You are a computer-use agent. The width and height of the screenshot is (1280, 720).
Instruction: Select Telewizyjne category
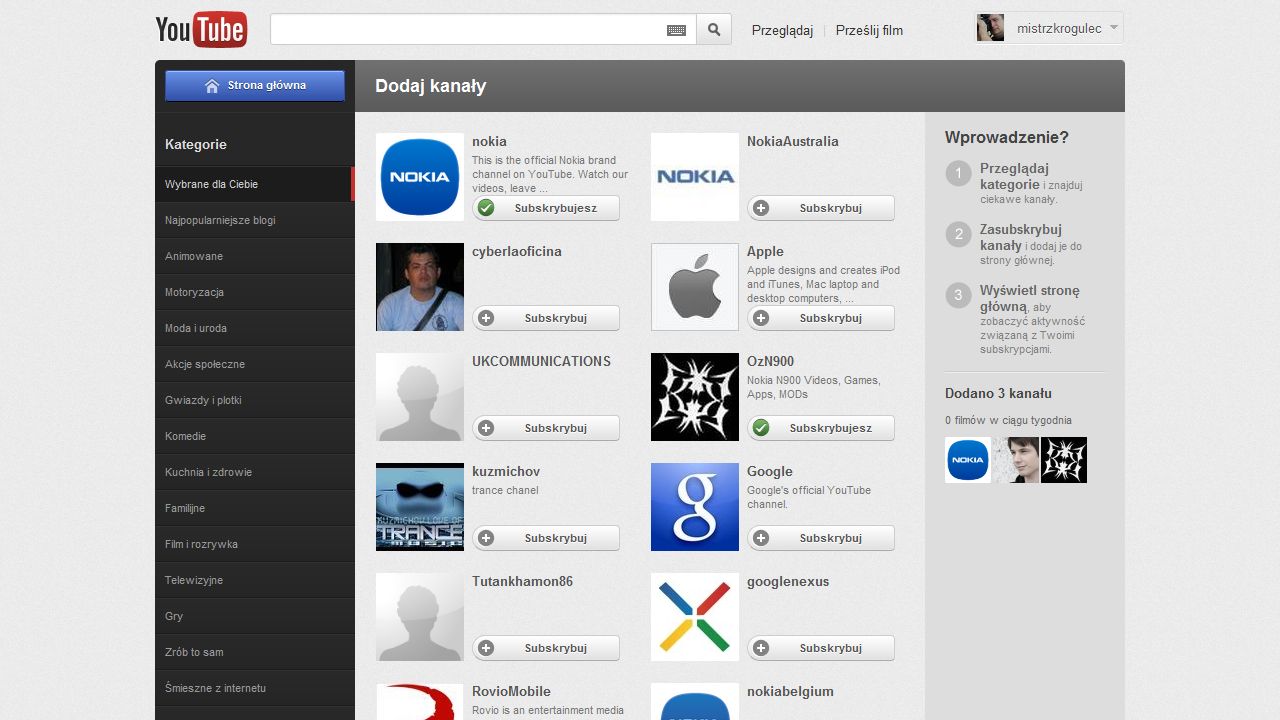tap(255, 580)
